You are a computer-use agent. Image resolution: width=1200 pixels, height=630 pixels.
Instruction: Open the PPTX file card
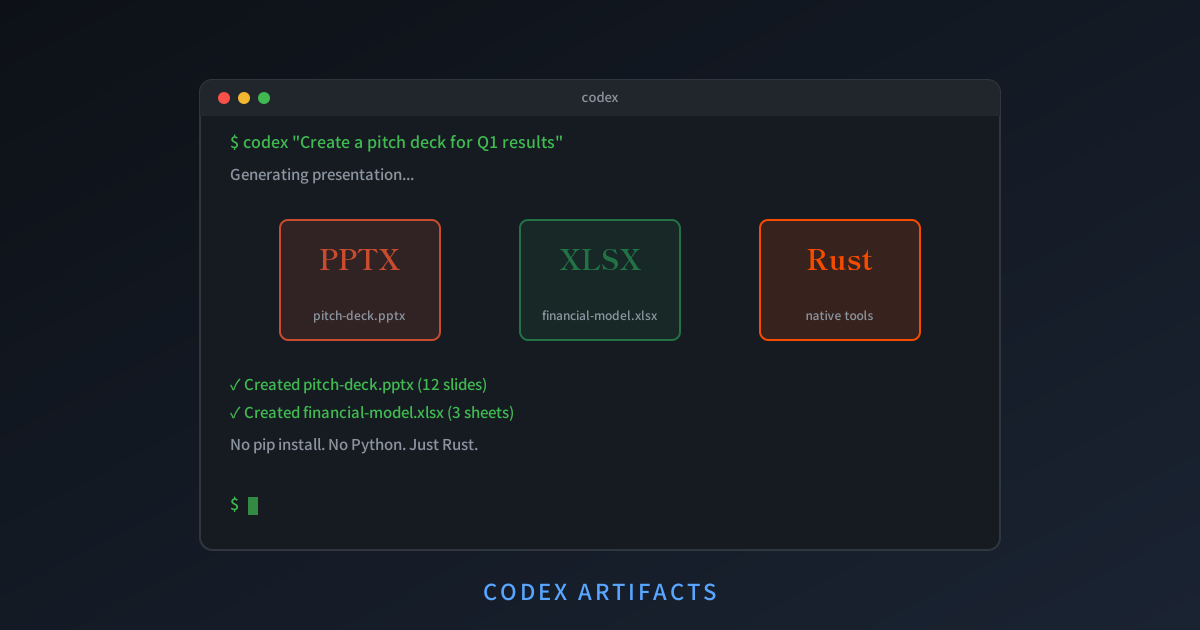pos(360,280)
